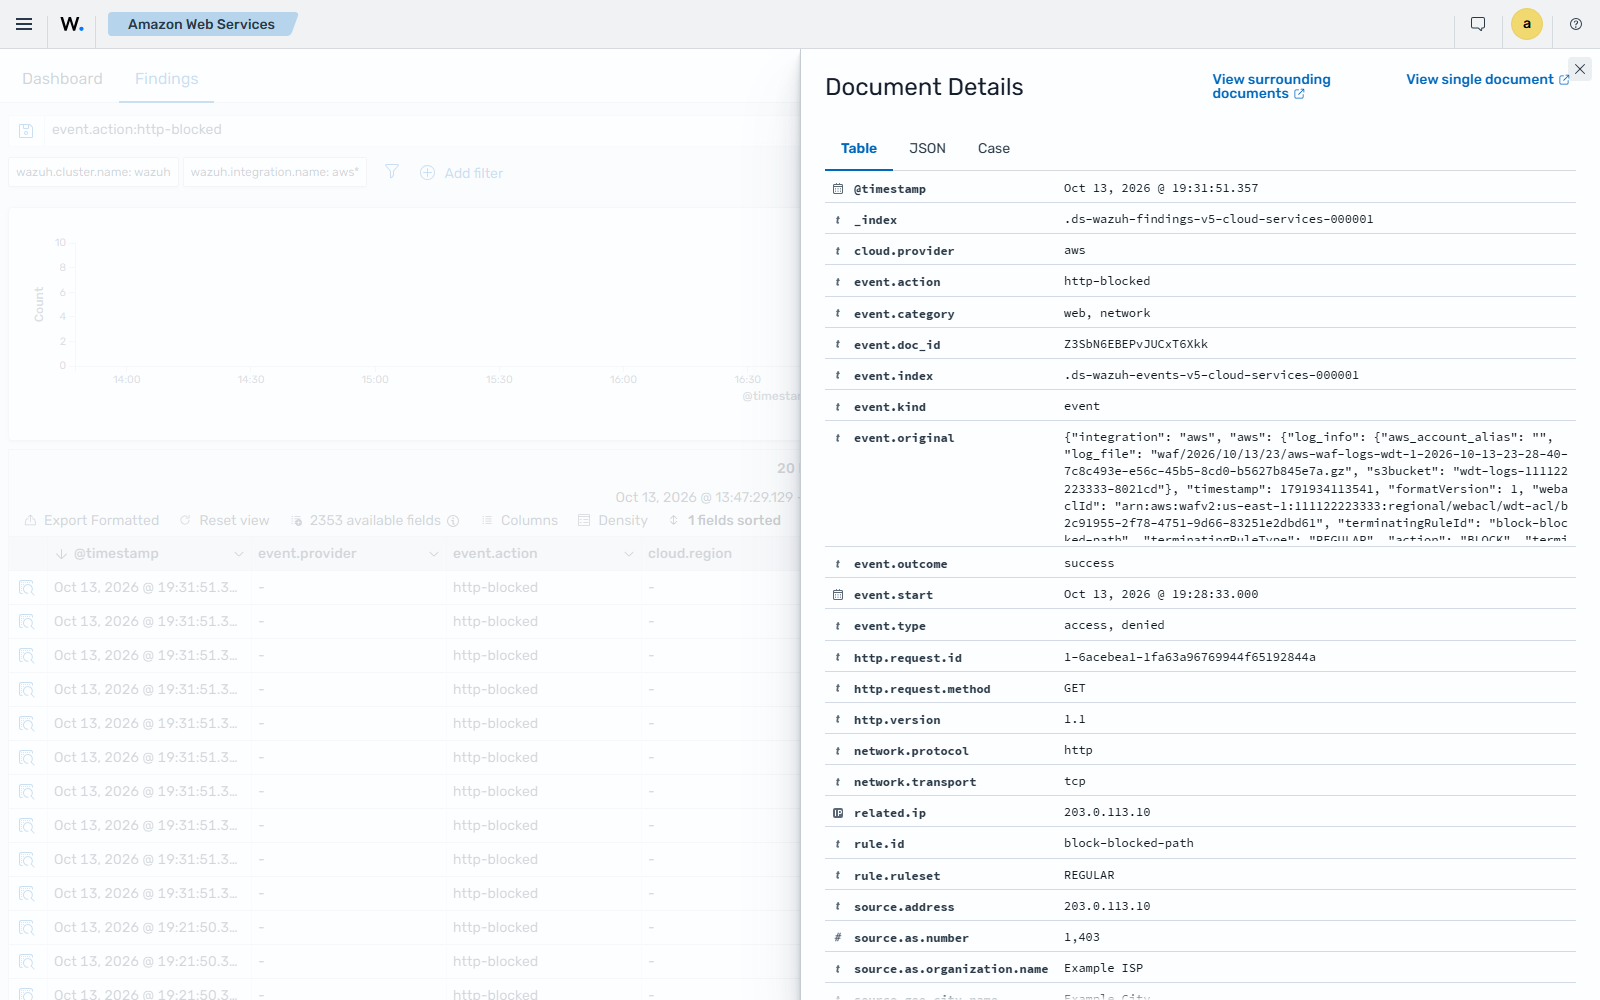
Task: Click Add filter
Action: point(461,173)
